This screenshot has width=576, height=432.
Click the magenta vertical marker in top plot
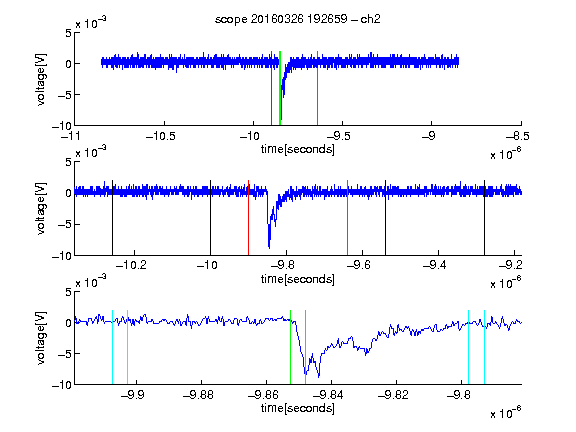tap(317, 88)
